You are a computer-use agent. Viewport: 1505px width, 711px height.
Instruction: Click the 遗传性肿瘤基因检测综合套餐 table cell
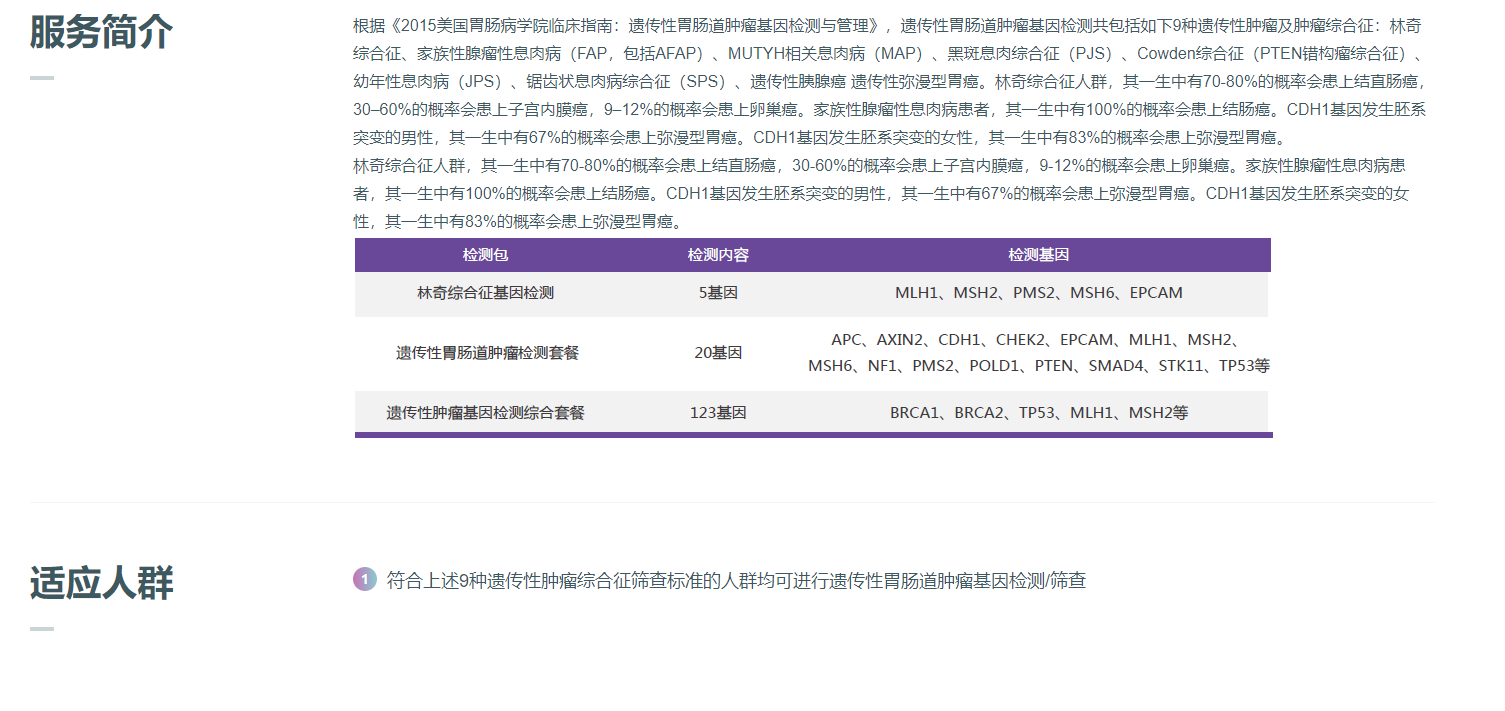pos(485,413)
